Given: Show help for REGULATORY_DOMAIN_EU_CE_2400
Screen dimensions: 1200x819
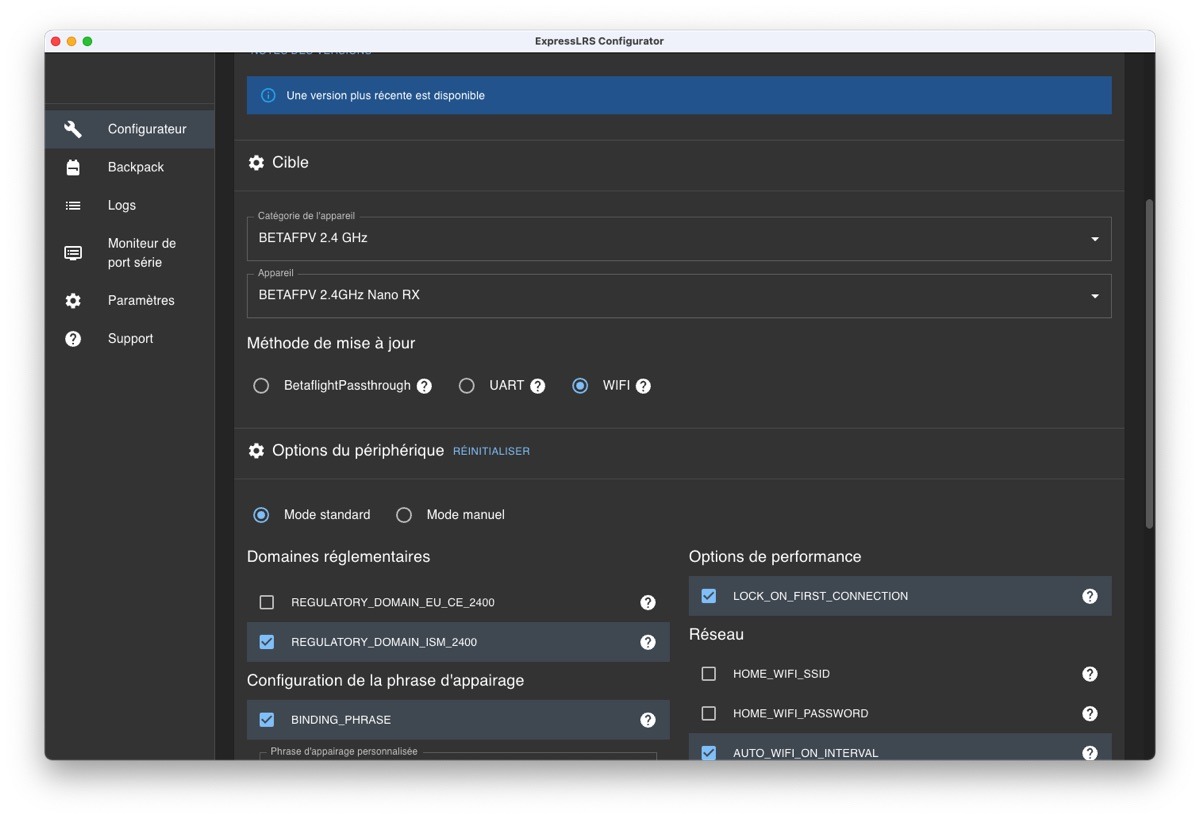Looking at the screenshot, I should pyautogui.click(x=648, y=602).
